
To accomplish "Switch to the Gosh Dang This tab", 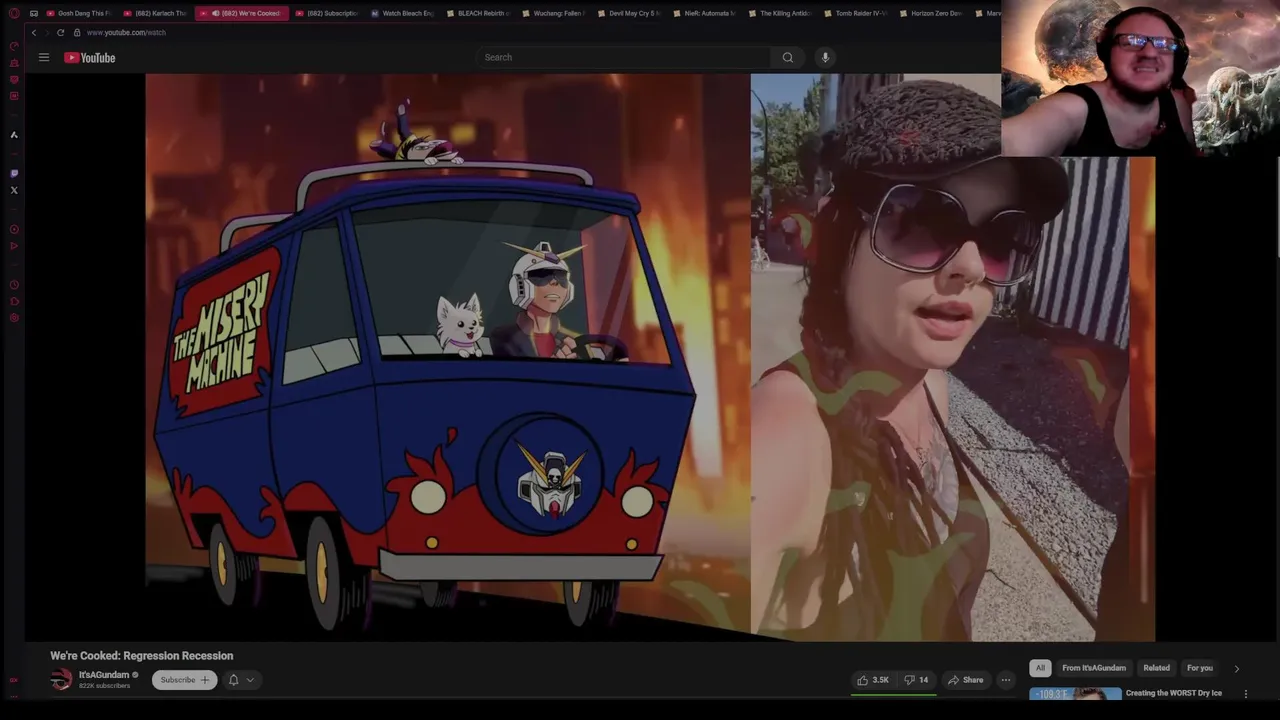I will point(78,13).
